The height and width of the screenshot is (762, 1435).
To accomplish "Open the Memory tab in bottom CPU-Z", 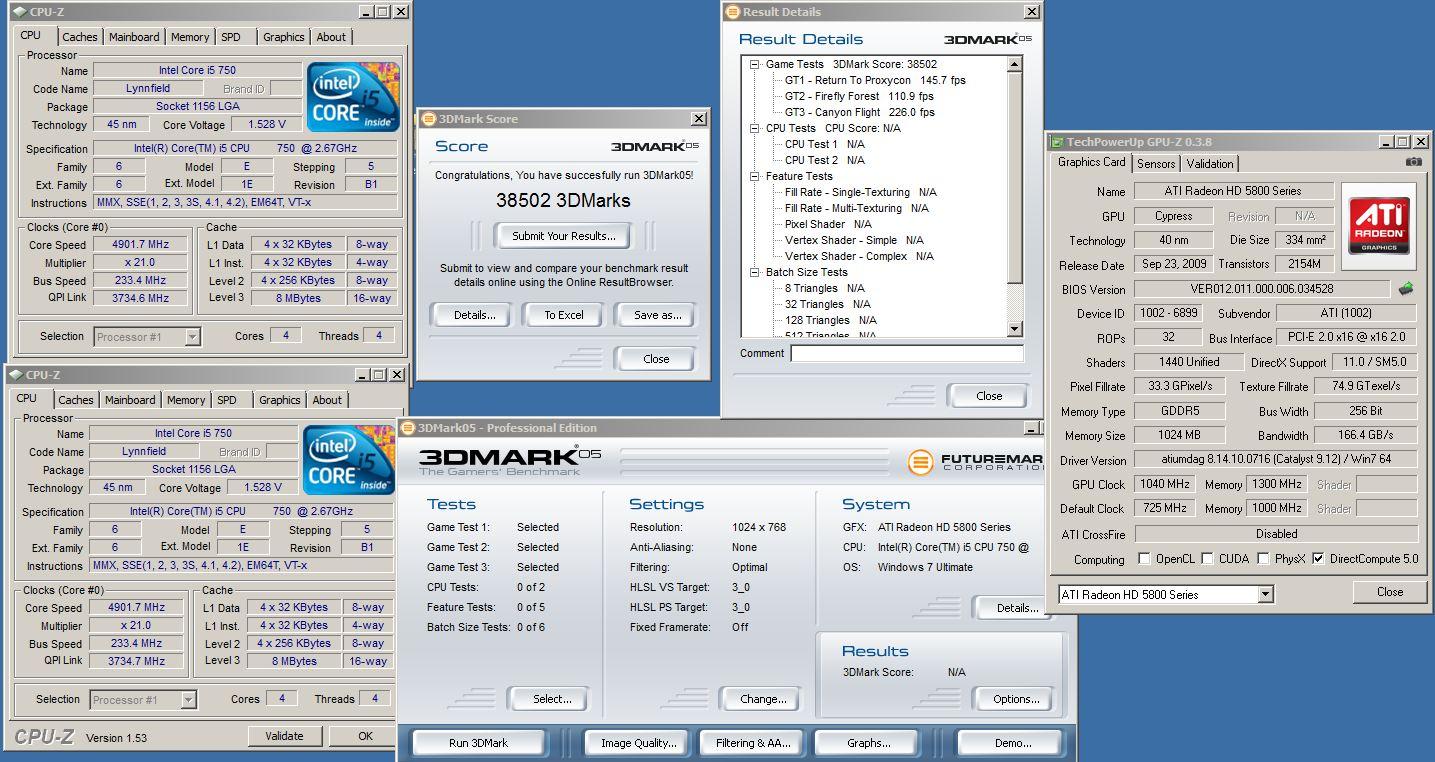I will tap(186, 400).
